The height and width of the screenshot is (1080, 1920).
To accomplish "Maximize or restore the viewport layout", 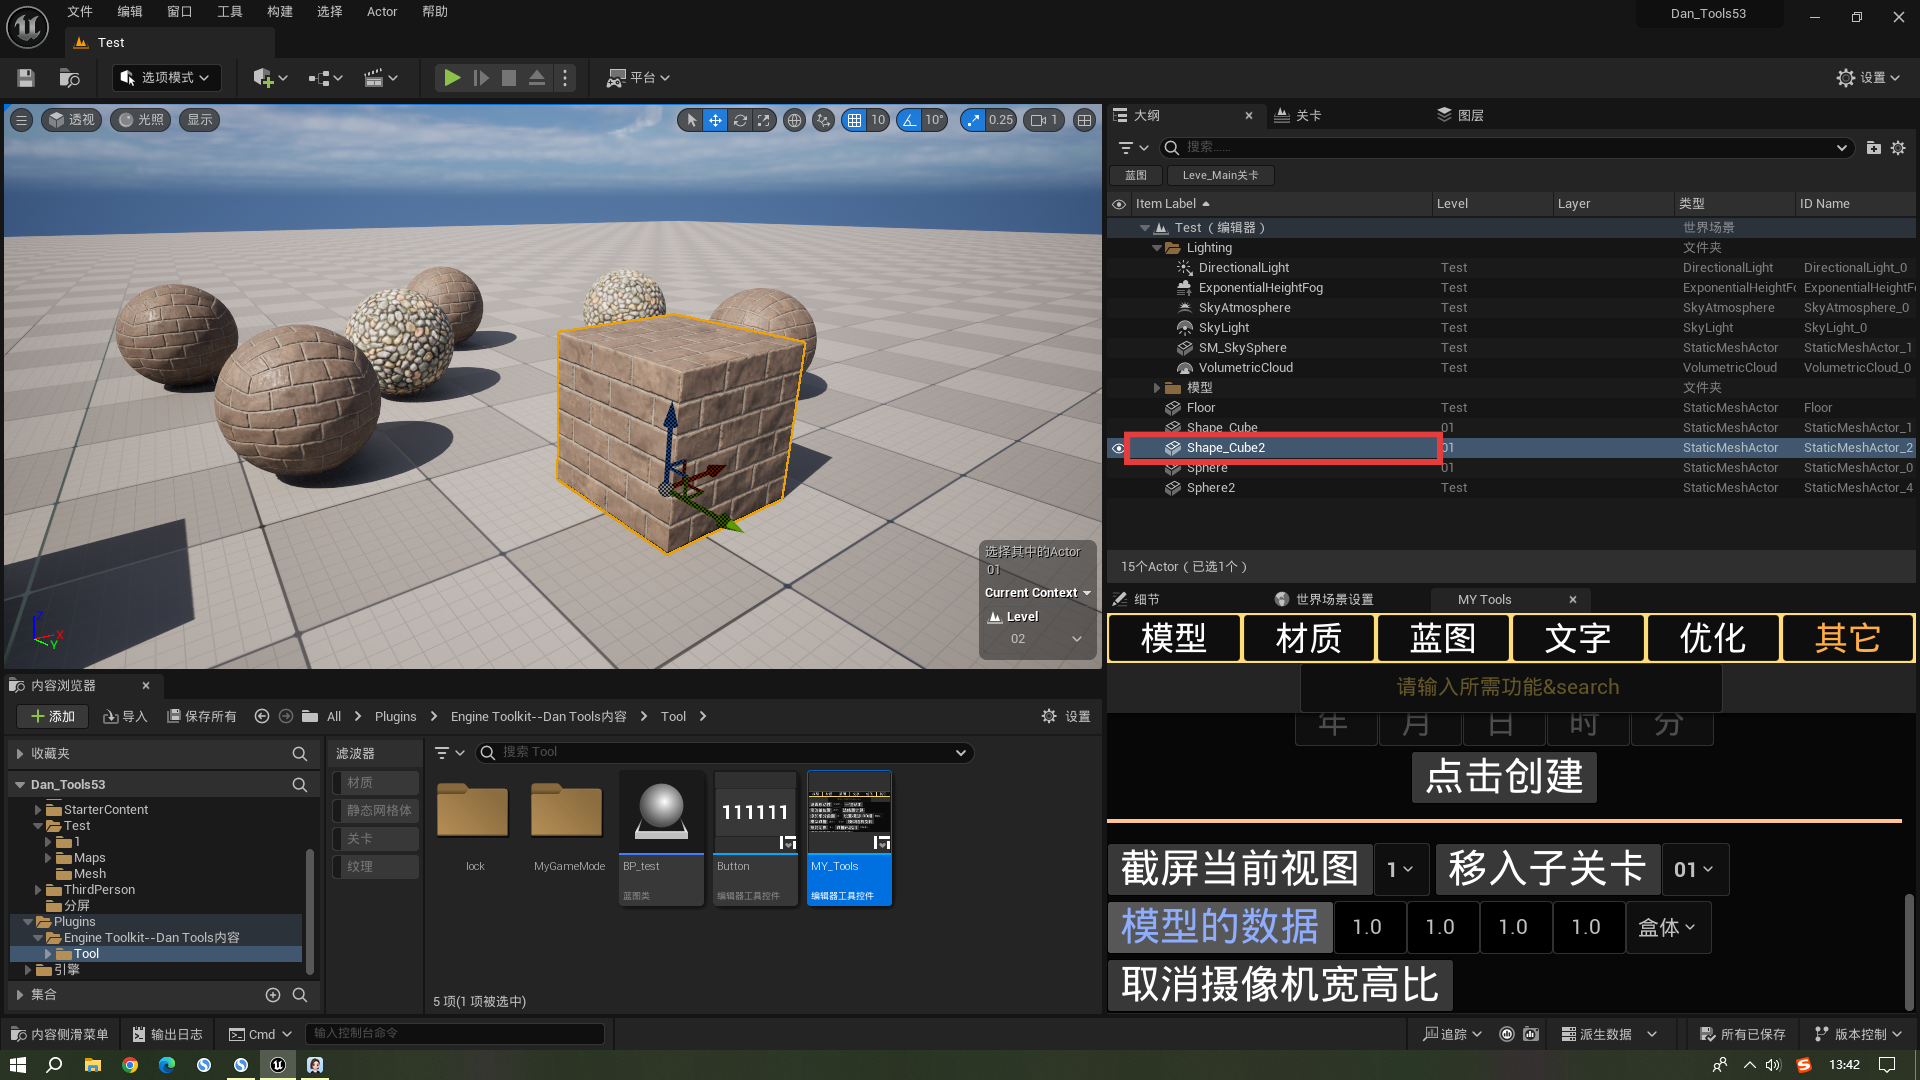I will pyautogui.click(x=1084, y=120).
